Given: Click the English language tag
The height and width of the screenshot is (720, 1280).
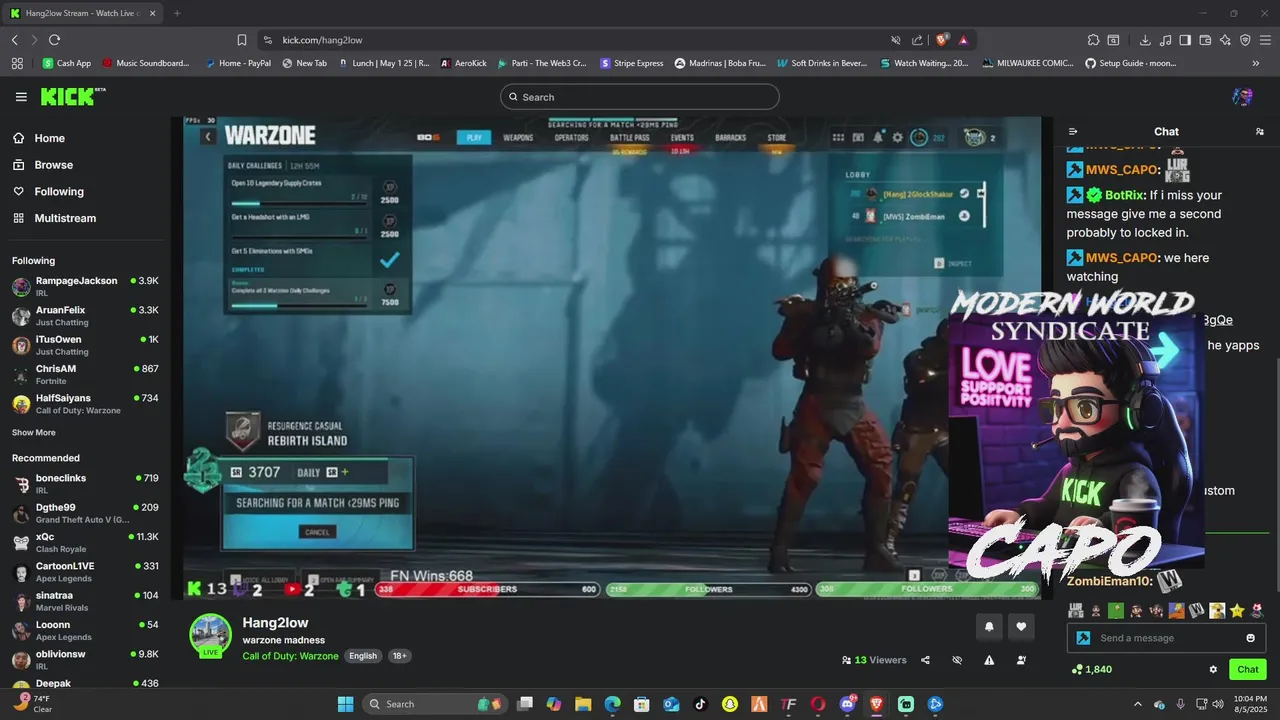Looking at the screenshot, I should (363, 656).
